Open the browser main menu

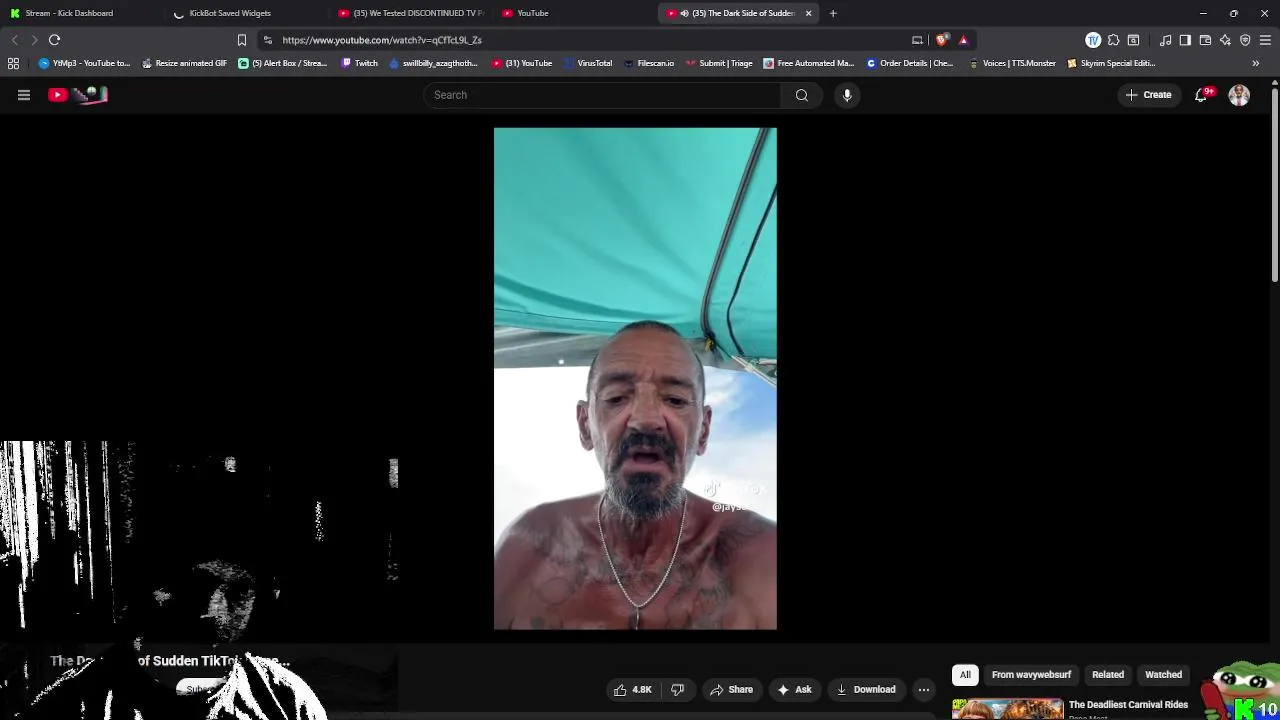point(1265,40)
